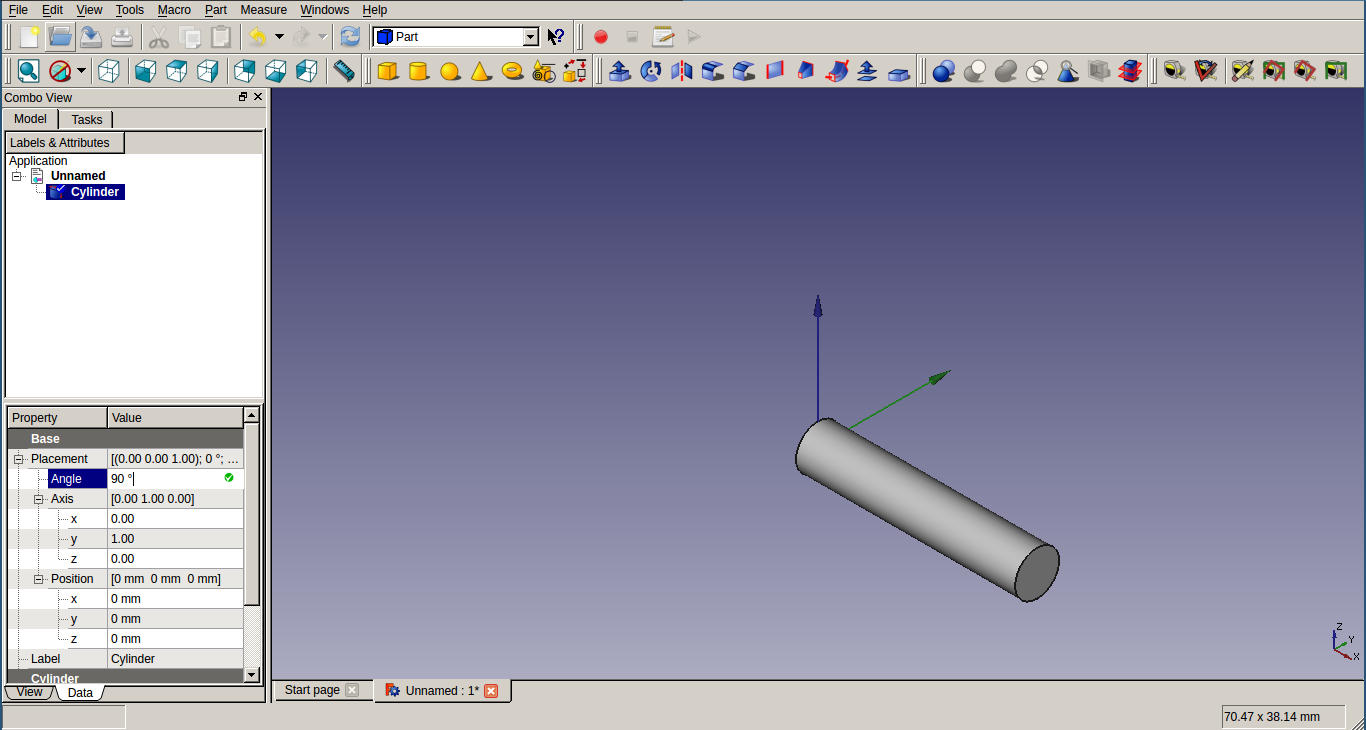Open the Macro menu
The height and width of the screenshot is (730, 1366).
pyautogui.click(x=174, y=10)
